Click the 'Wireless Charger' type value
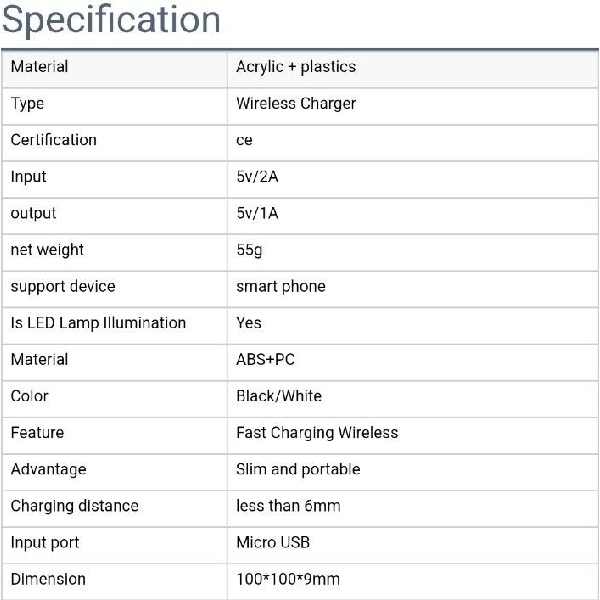Screen dimensions: 600x600 296,103
